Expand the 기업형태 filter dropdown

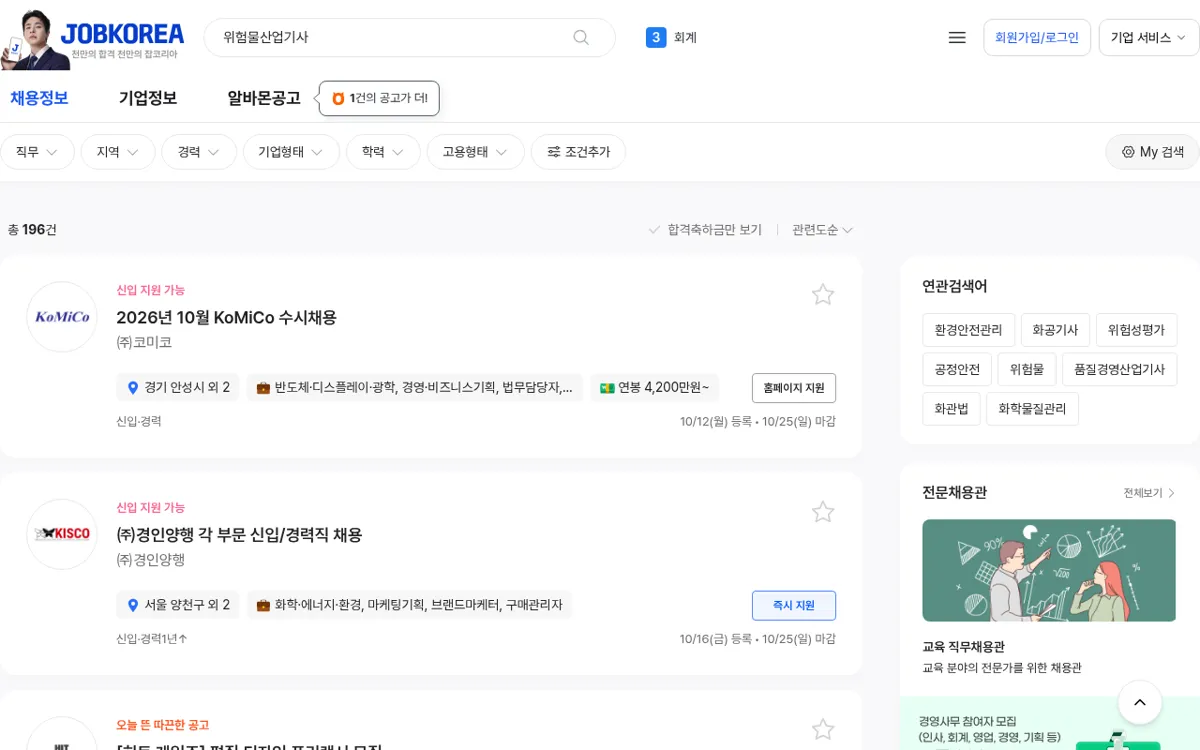[291, 152]
